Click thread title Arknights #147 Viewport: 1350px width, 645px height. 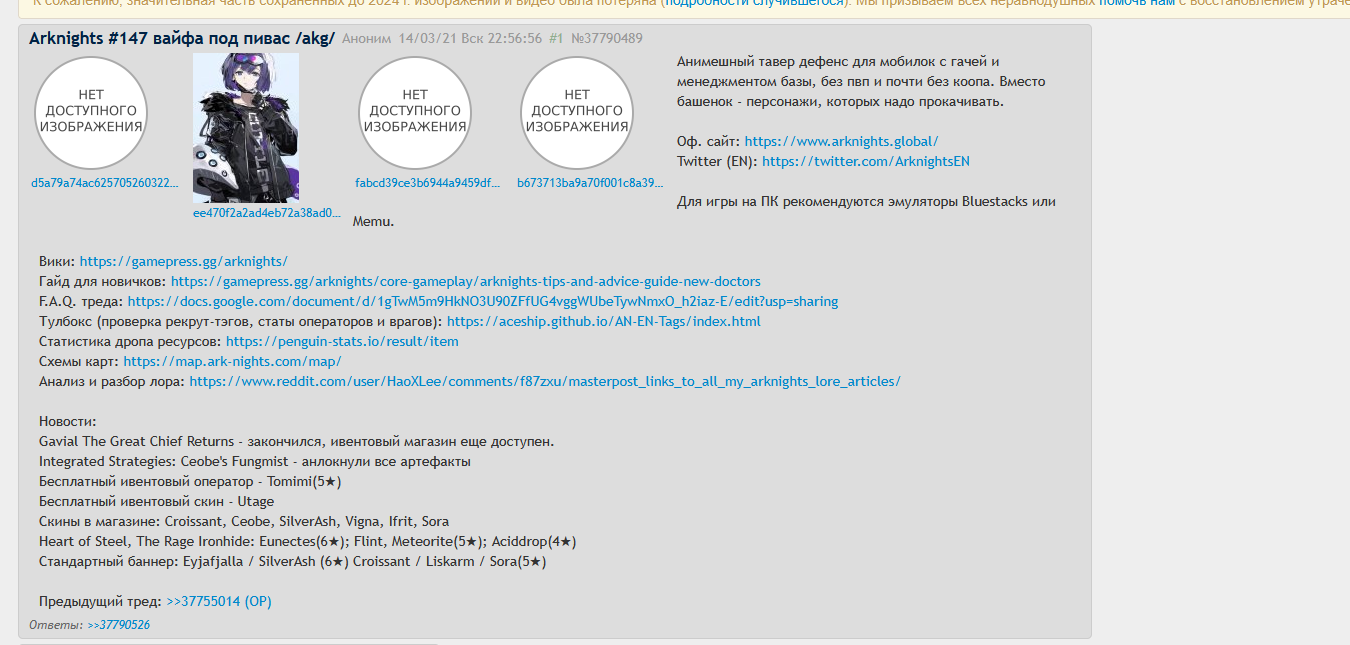coord(182,38)
